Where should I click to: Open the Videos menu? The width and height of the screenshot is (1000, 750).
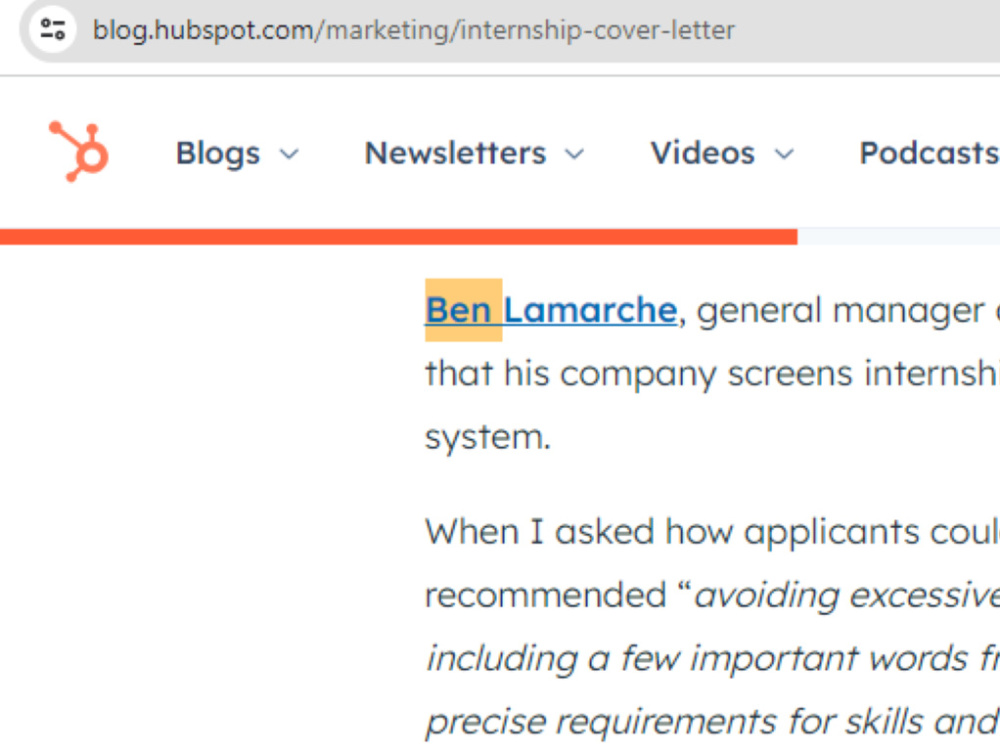pyautogui.click(x=703, y=154)
